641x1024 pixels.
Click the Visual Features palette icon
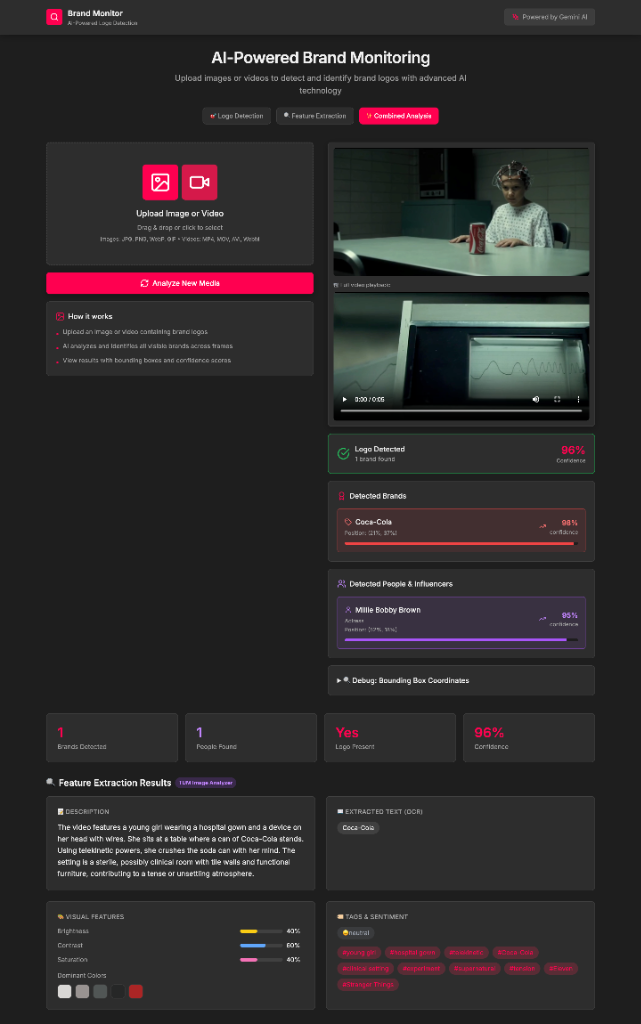(x=61, y=917)
